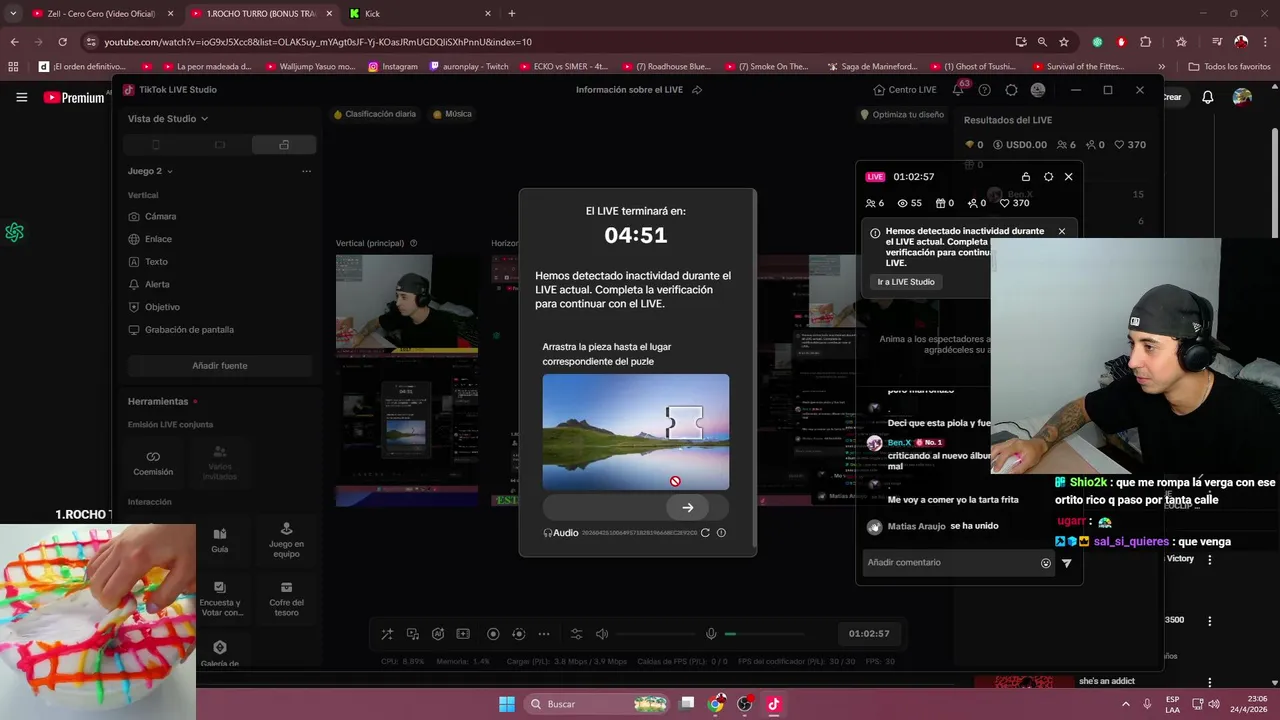Image resolution: width=1280 pixels, height=720 pixels.
Task: Open the Instagram bookmark
Action: 393,67
